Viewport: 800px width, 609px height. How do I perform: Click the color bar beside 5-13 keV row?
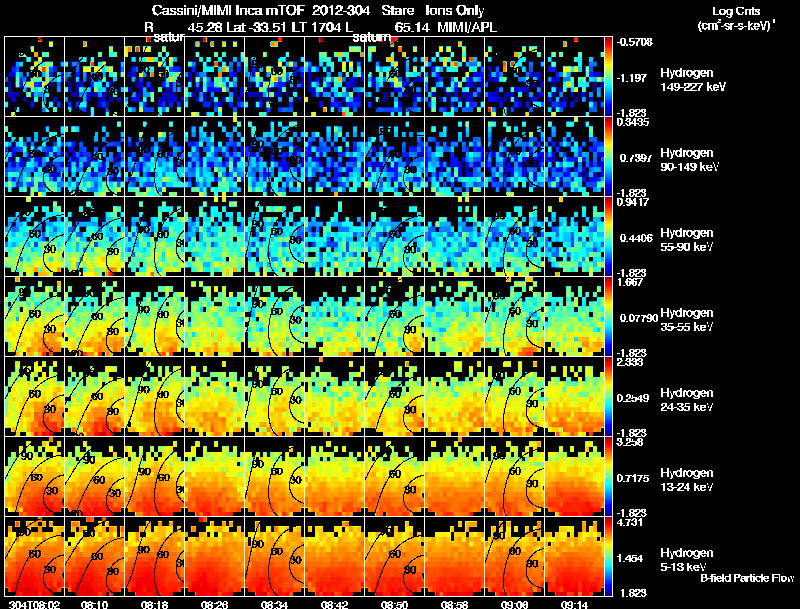608,557
